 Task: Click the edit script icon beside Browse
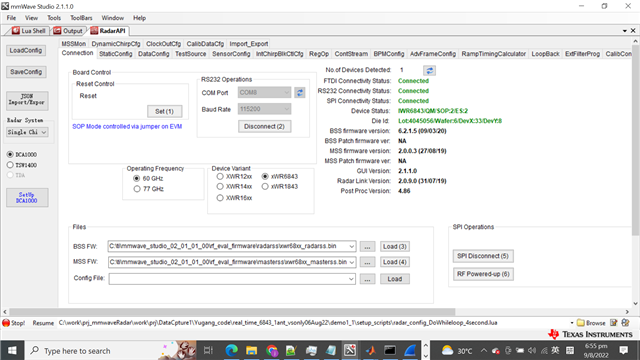[x=613, y=323]
